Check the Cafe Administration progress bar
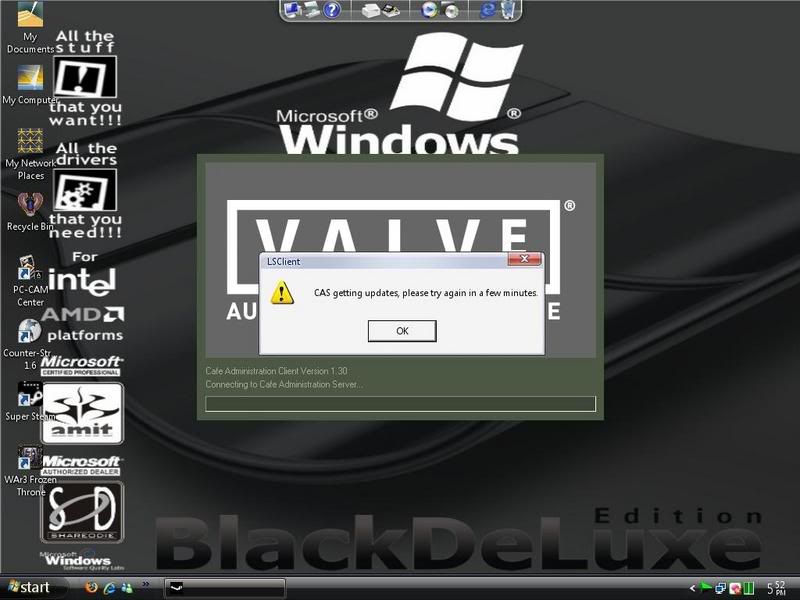The image size is (800, 600). [x=400, y=404]
